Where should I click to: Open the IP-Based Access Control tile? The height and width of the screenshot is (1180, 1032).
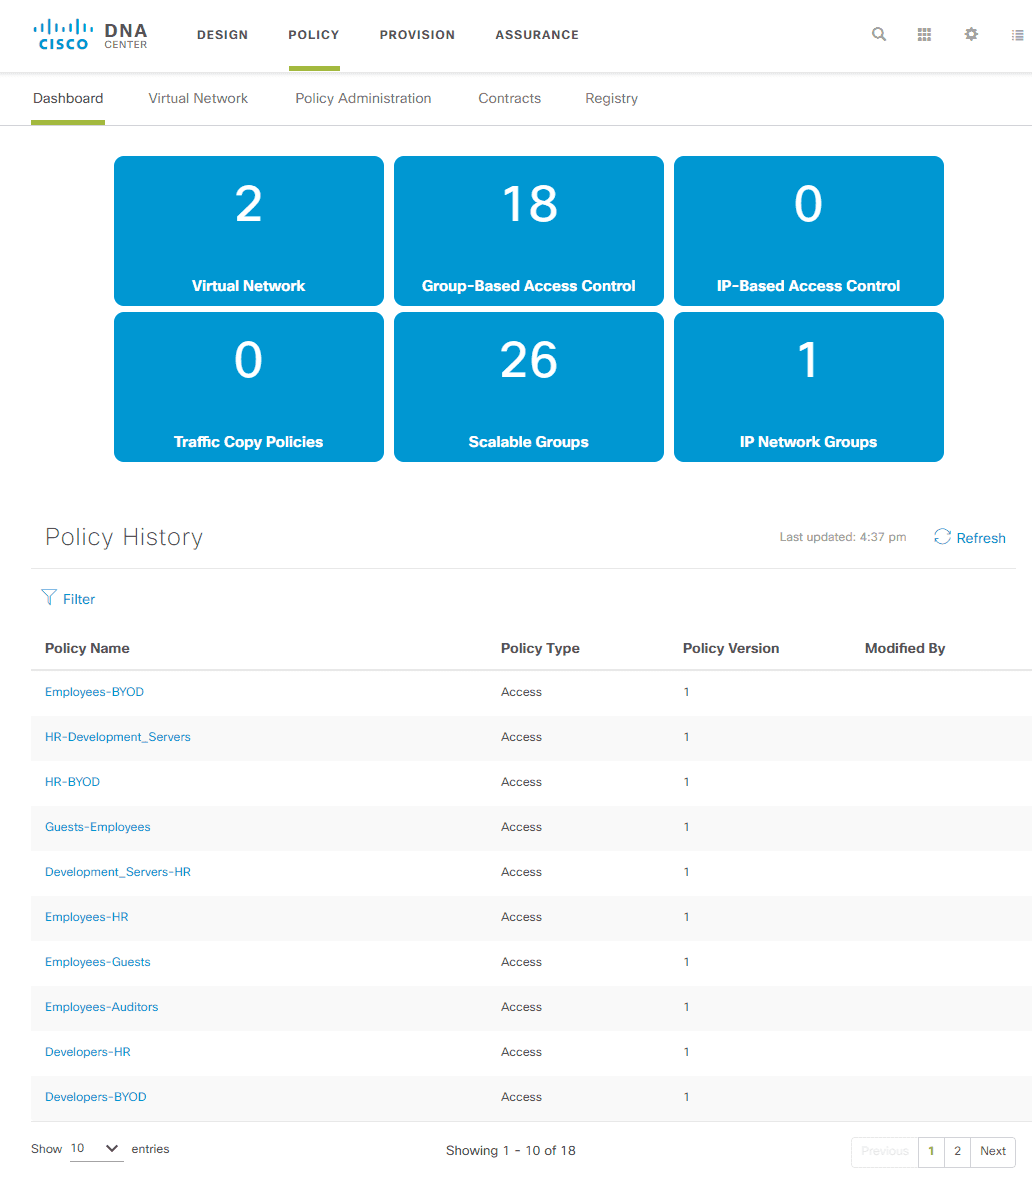(x=808, y=230)
